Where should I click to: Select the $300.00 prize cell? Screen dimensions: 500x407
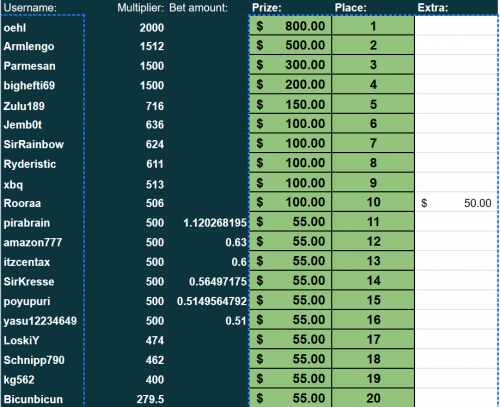pyautogui.click(x=290, y=65)
